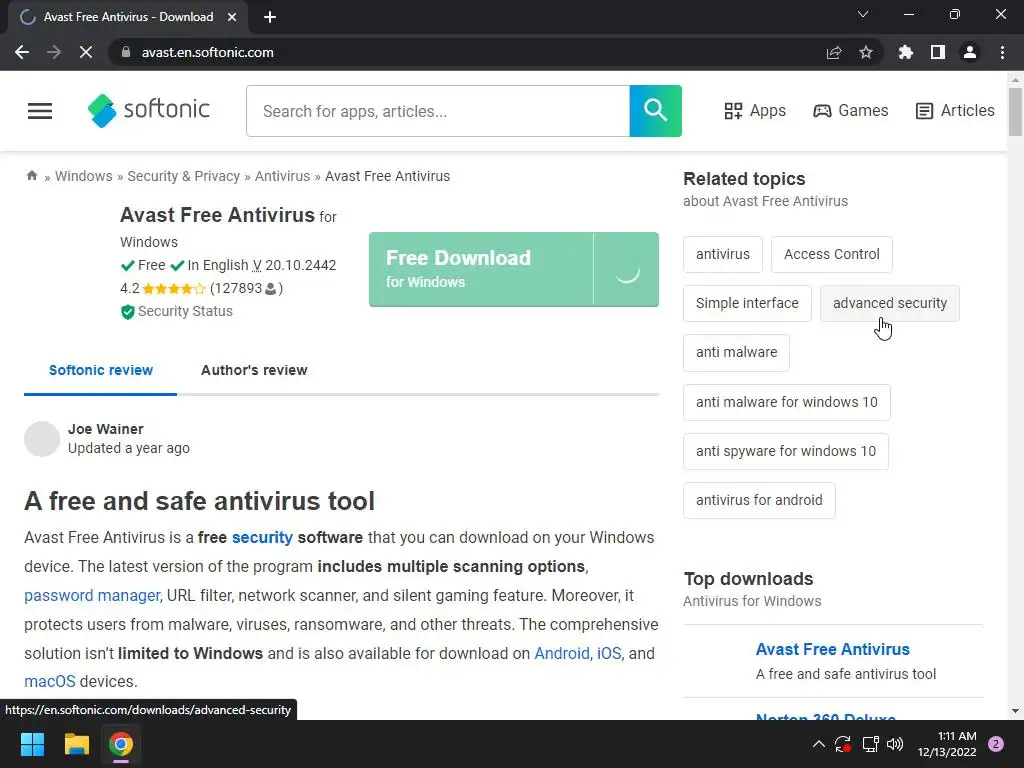Screen dimensions: 1024x768
Task: Bookmark this page with the star icon
Action: [x=866, y=52]
